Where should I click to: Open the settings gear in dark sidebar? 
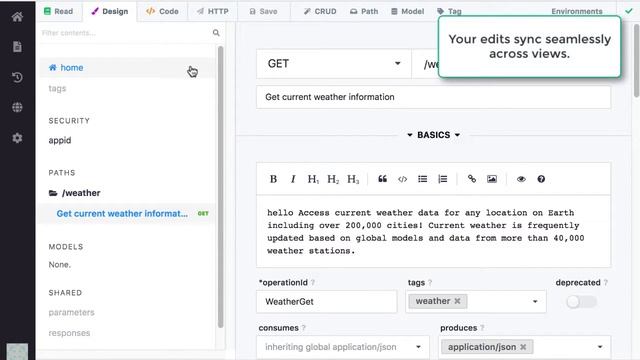[17, 138]
